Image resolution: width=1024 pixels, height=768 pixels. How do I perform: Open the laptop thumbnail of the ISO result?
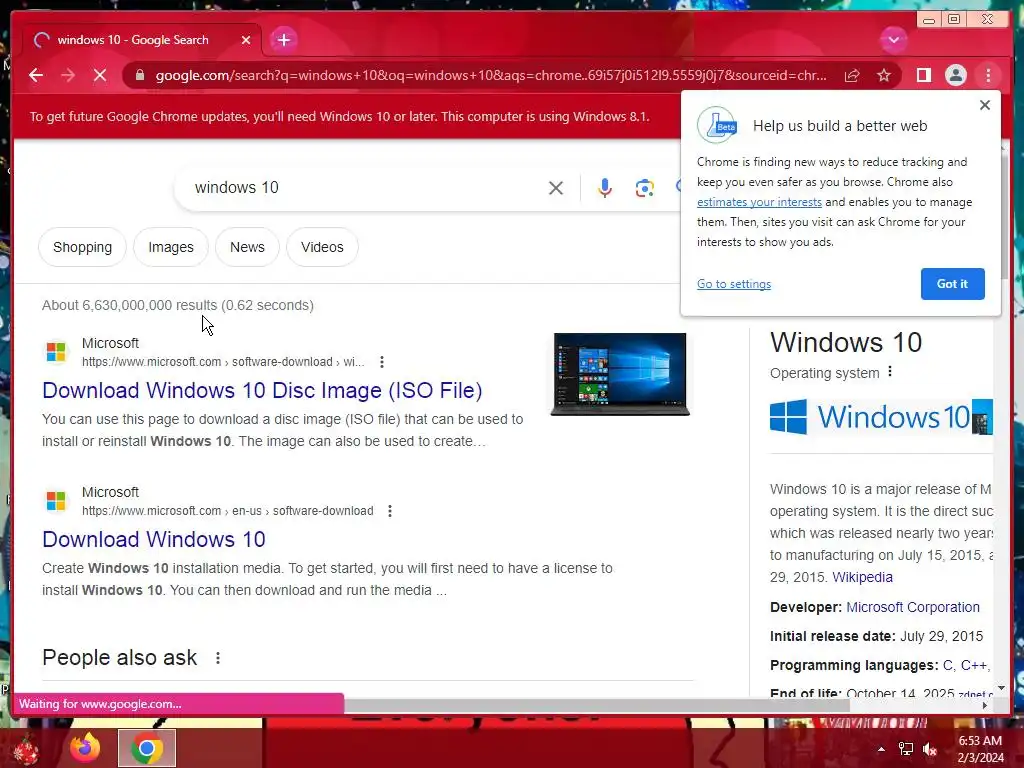(x=620, y=374)
